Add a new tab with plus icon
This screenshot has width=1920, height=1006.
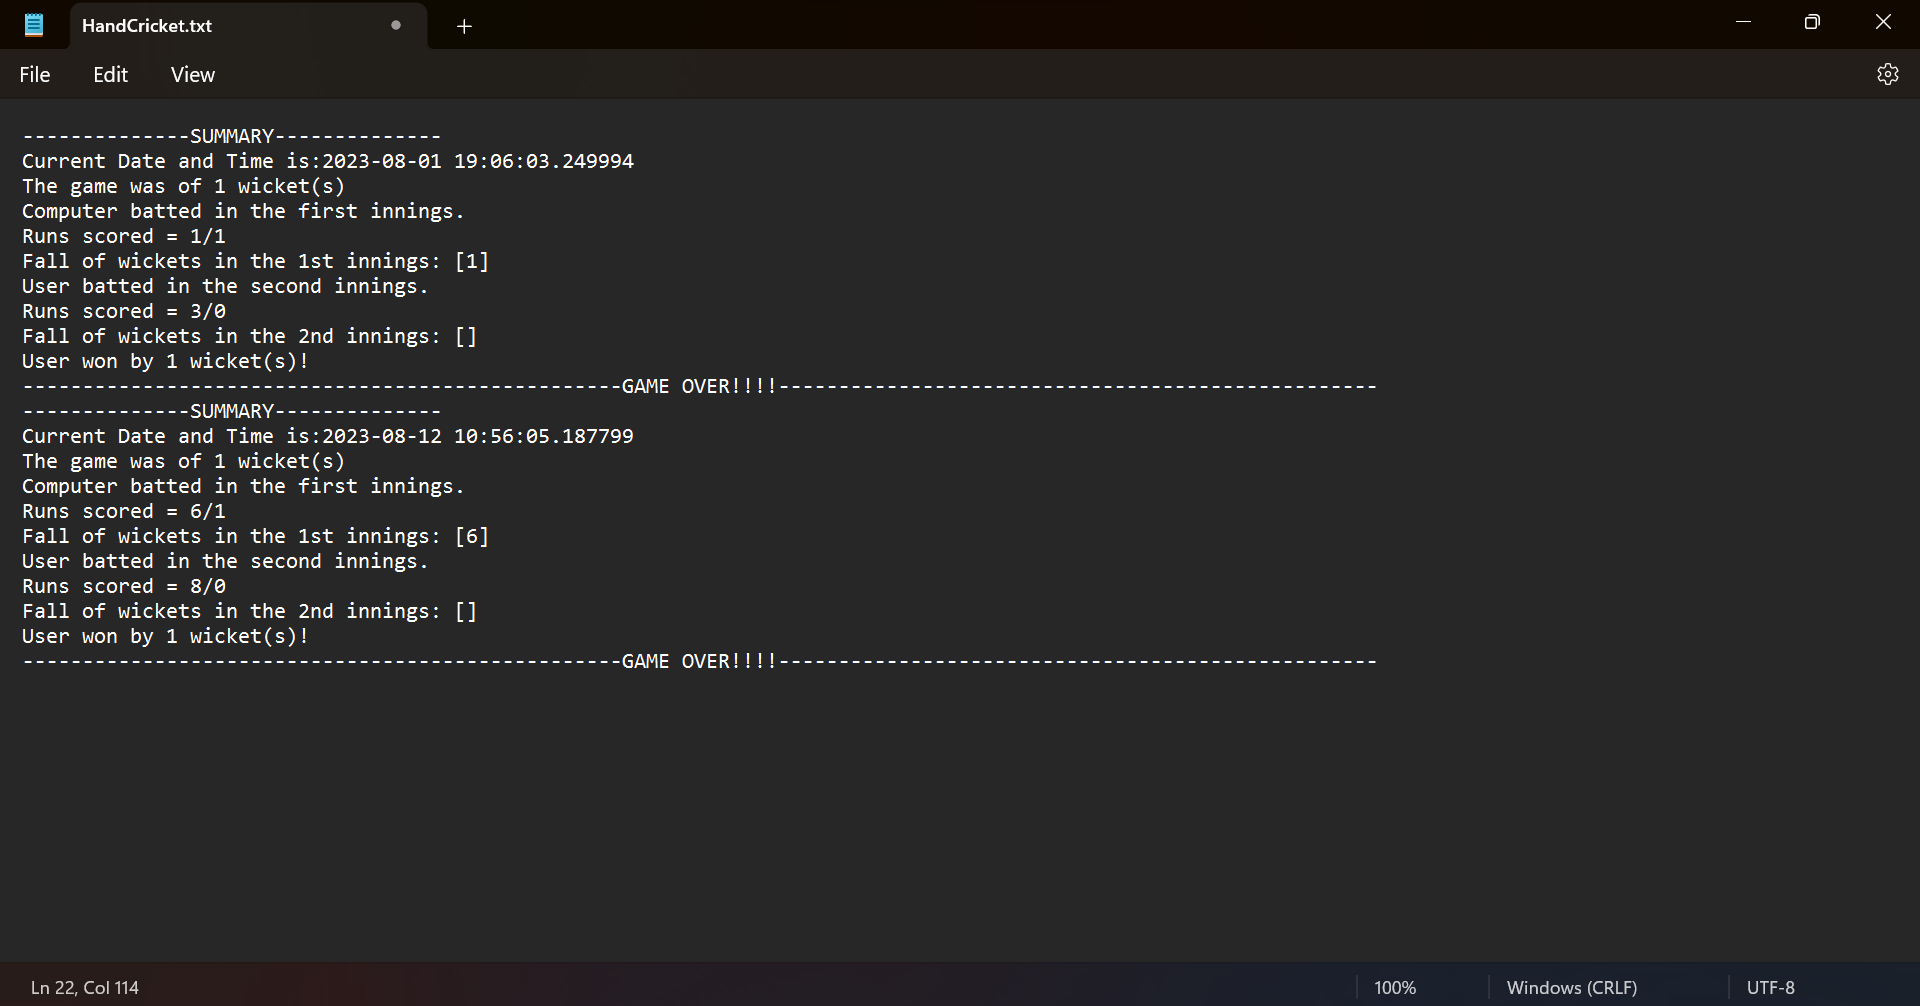pos(464,26)
